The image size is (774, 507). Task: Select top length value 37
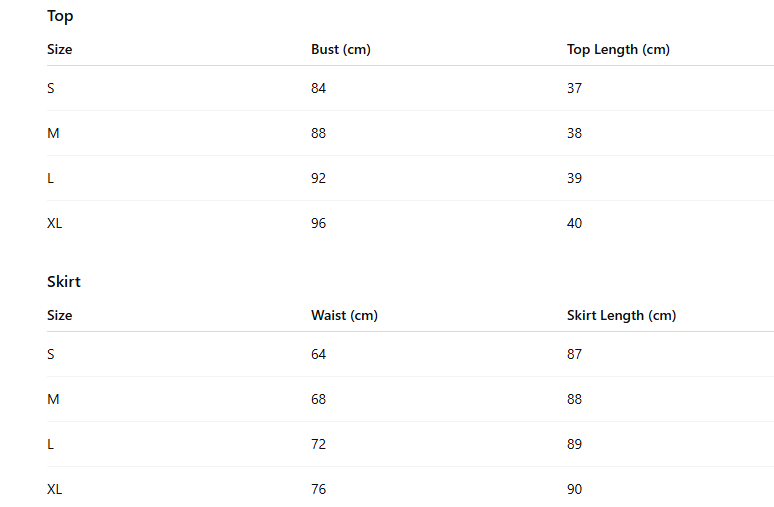click(x=575, y=89)
